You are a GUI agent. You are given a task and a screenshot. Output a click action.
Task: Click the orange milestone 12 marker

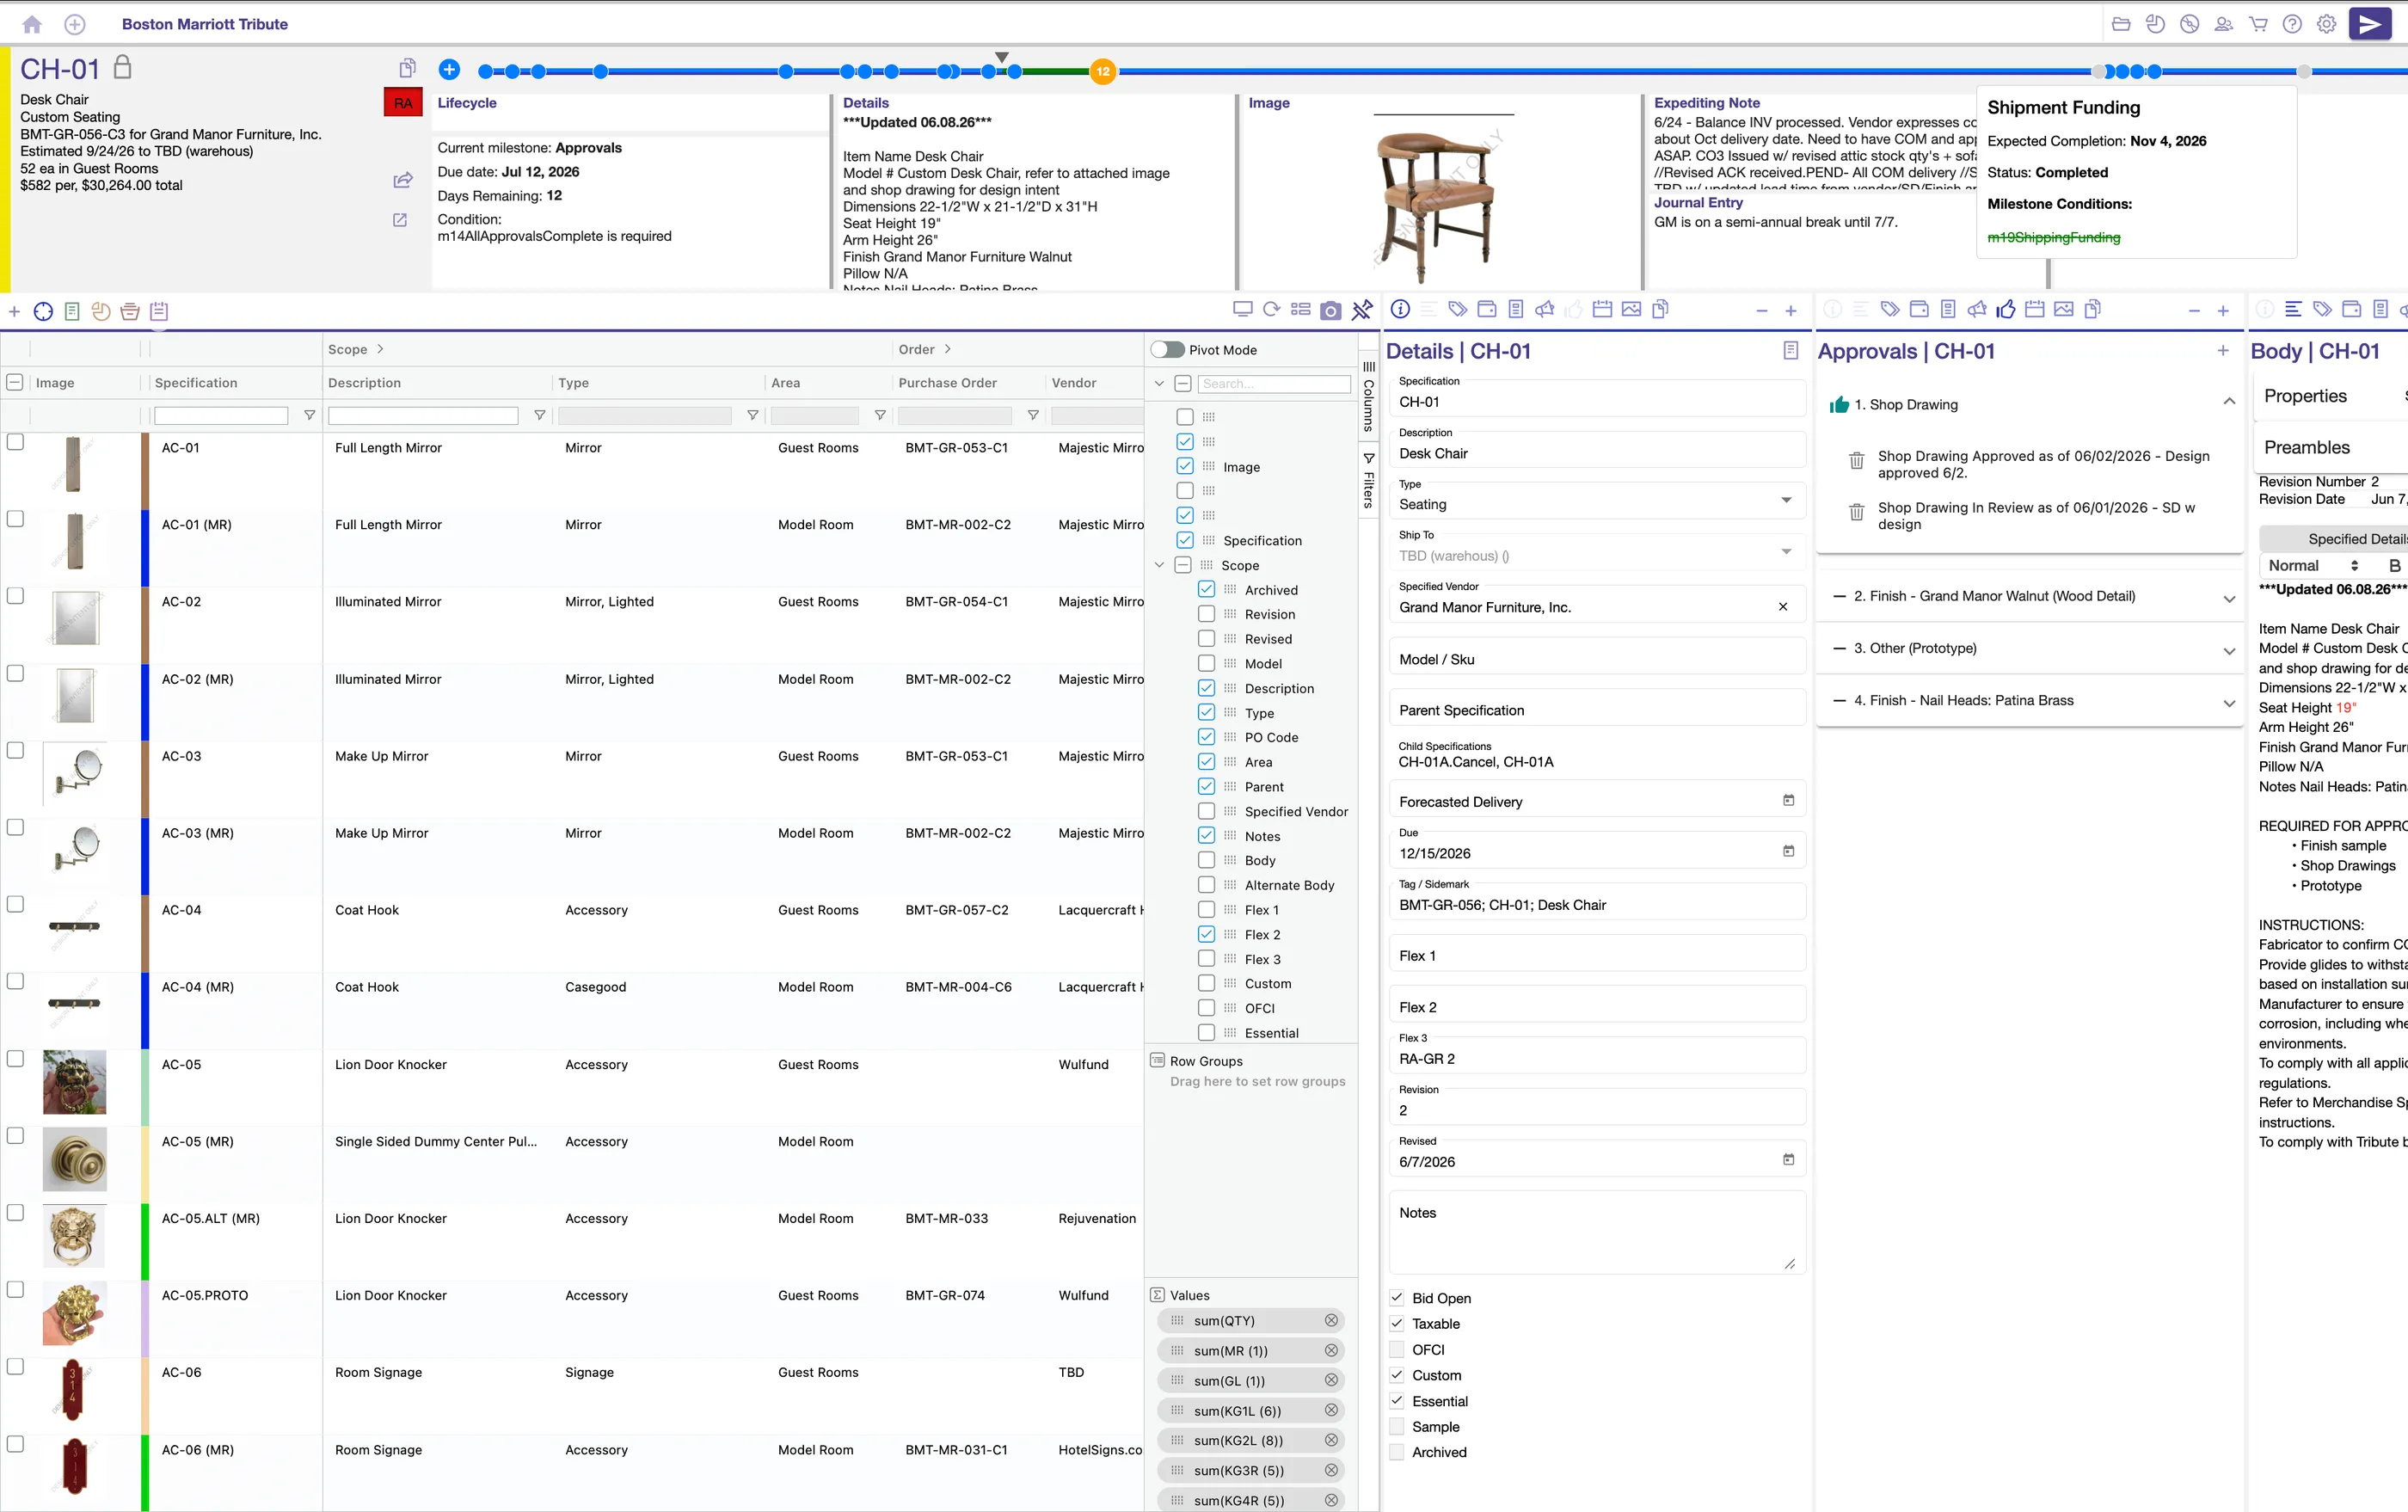coord(1103,71)
